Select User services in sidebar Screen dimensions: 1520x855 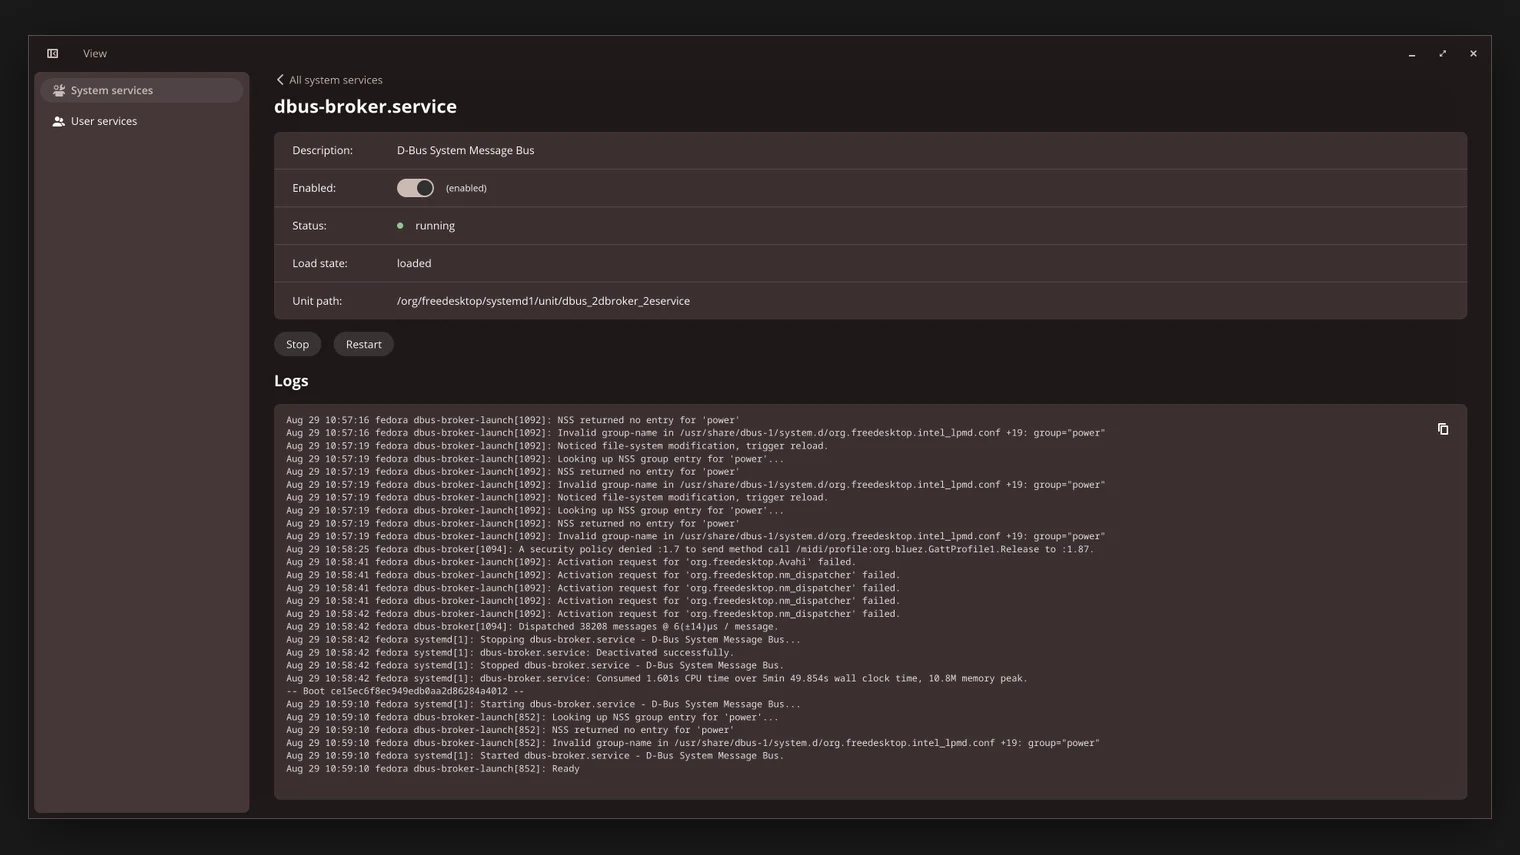pos(141,121)
